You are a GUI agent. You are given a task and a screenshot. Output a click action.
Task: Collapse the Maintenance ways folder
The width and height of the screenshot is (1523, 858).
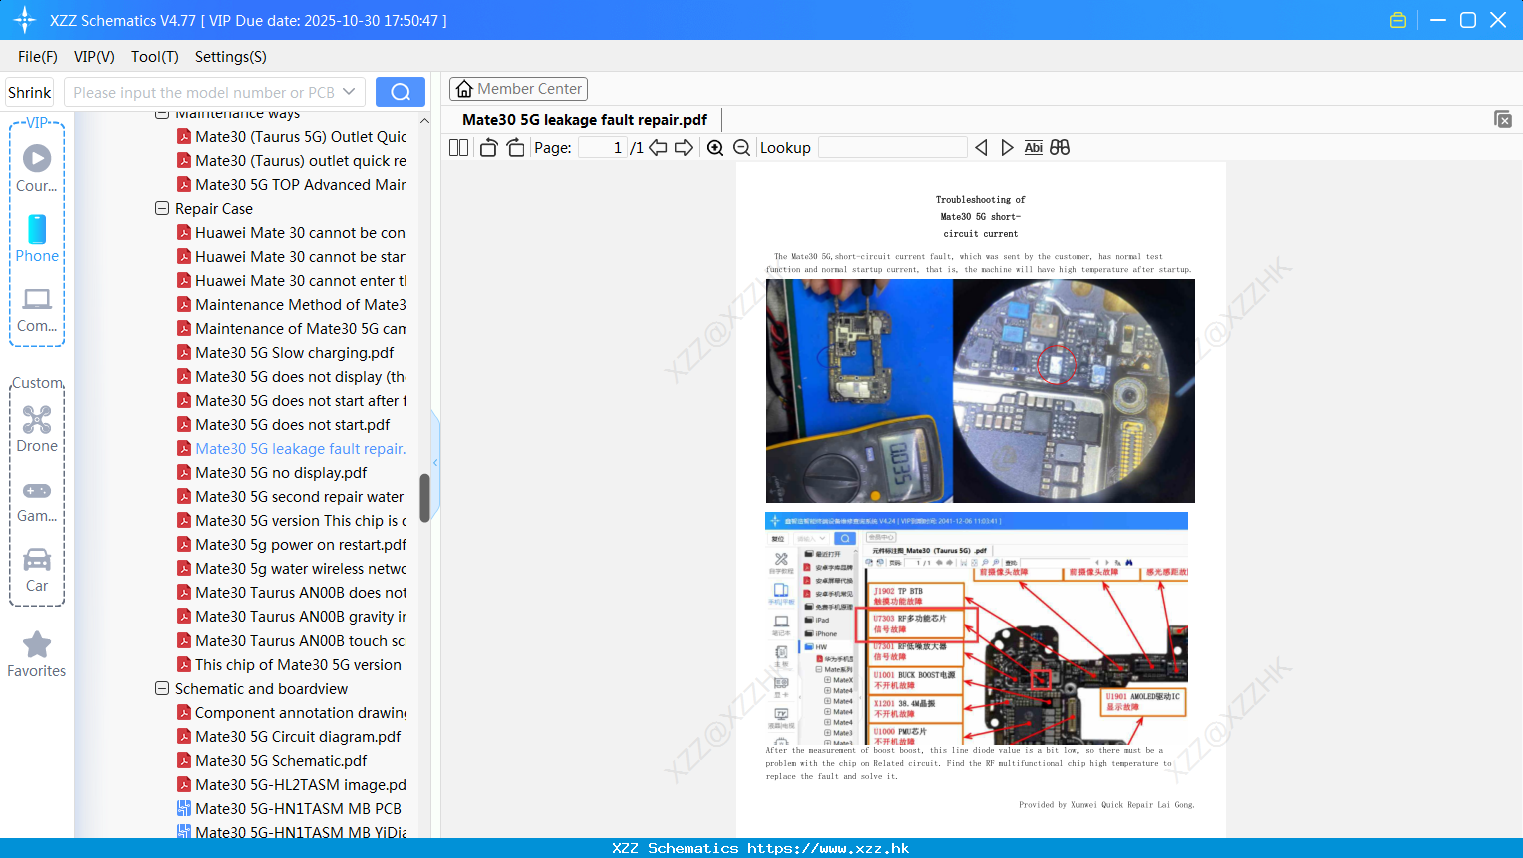pyautogui.click(x=162, y=114)
